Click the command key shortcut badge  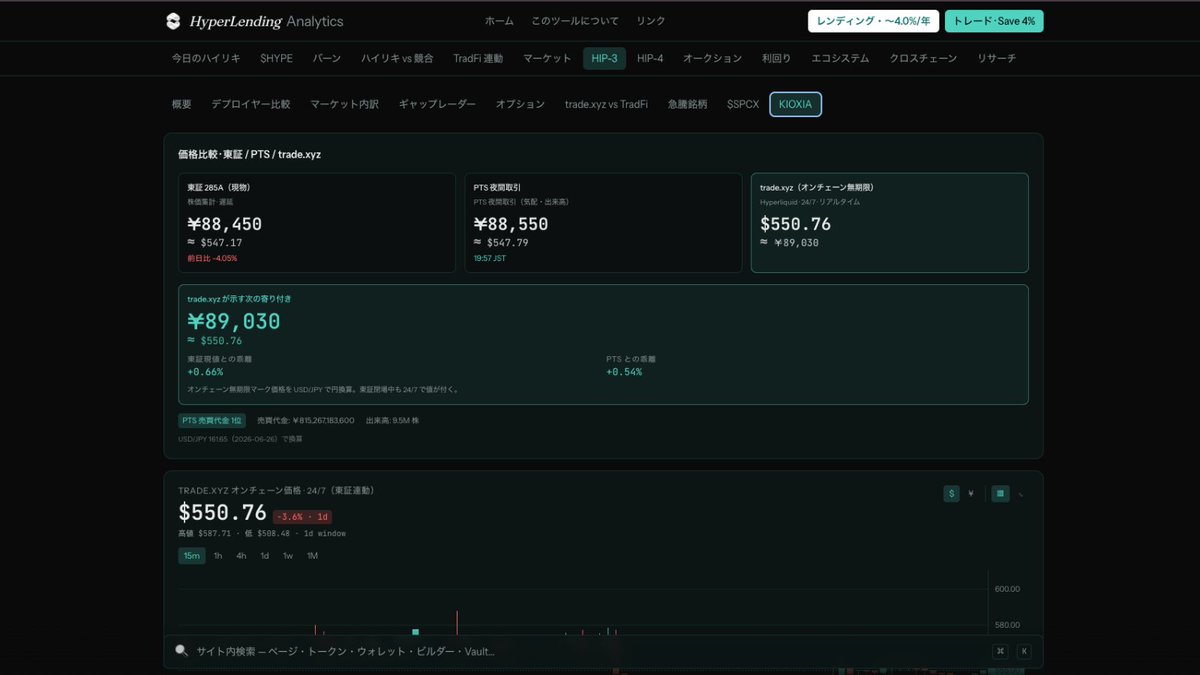[1000, 651]
